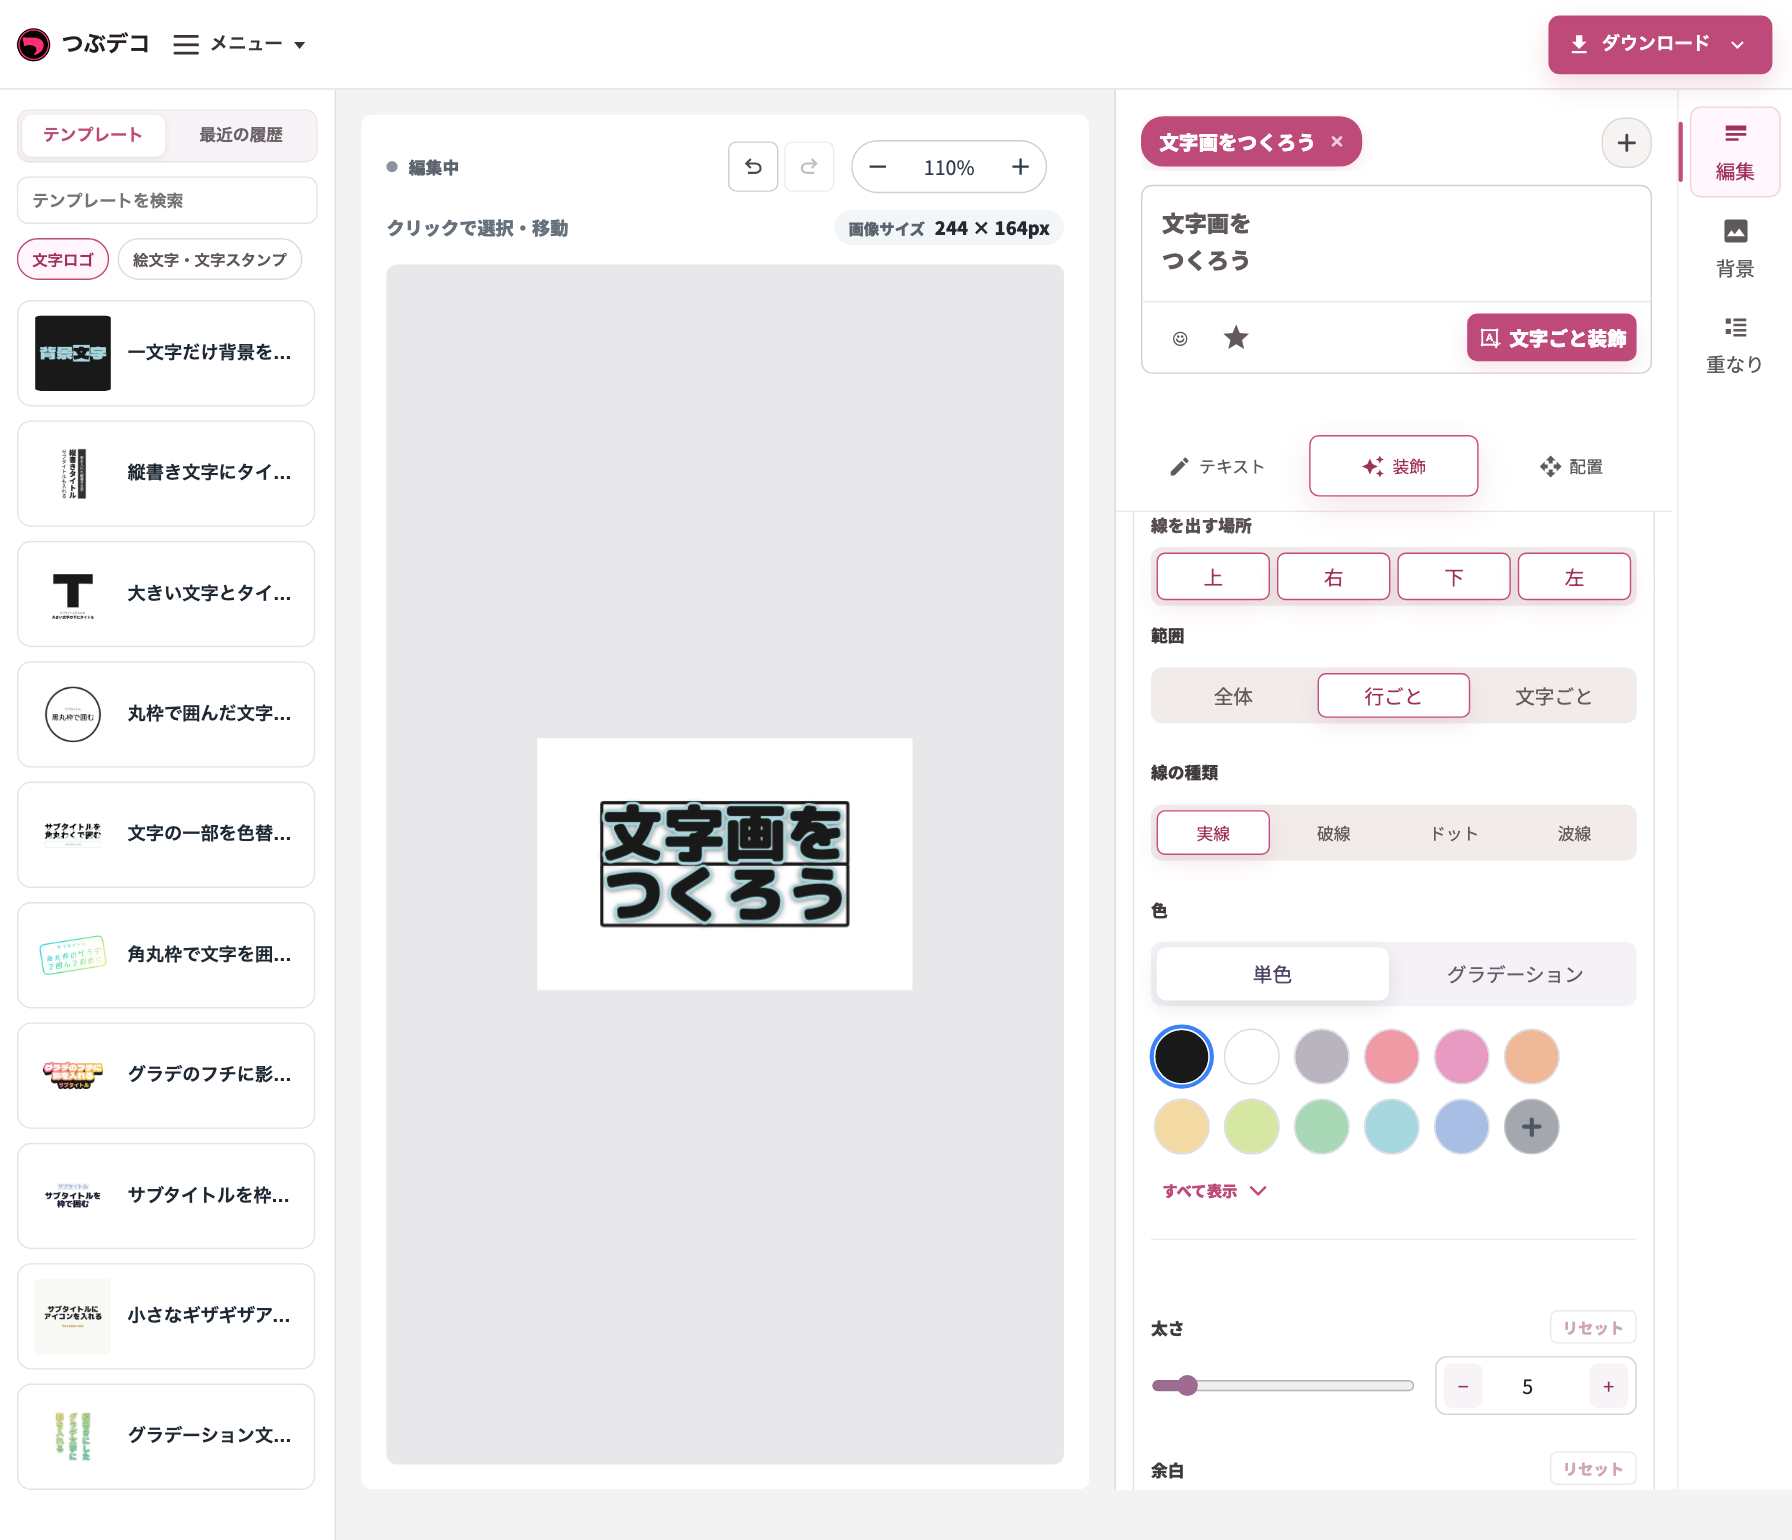
Task: Expand すべて表示 to show all colors
Action: (1214, 1191)
